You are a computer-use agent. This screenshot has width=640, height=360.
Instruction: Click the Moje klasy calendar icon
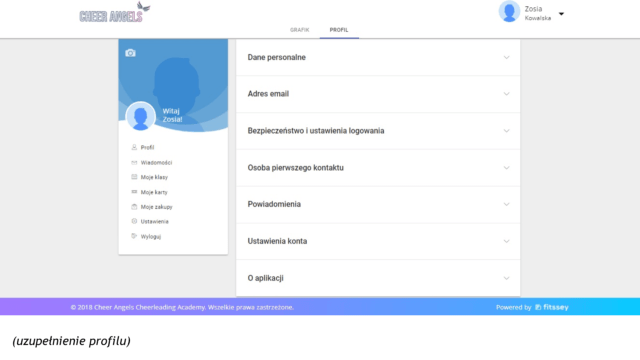[134, 177]
